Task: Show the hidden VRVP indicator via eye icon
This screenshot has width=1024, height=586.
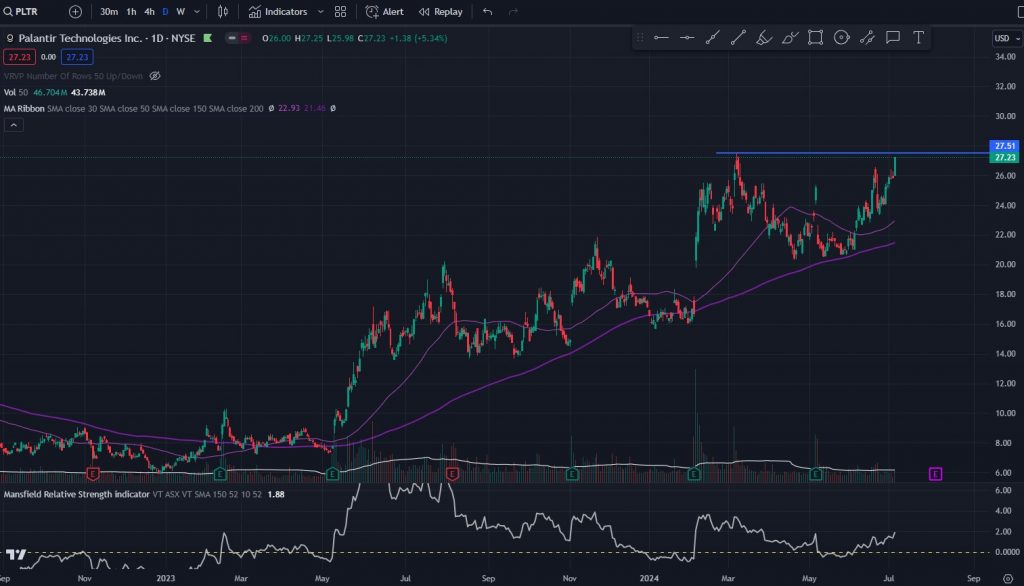Action: pos(154,76)
